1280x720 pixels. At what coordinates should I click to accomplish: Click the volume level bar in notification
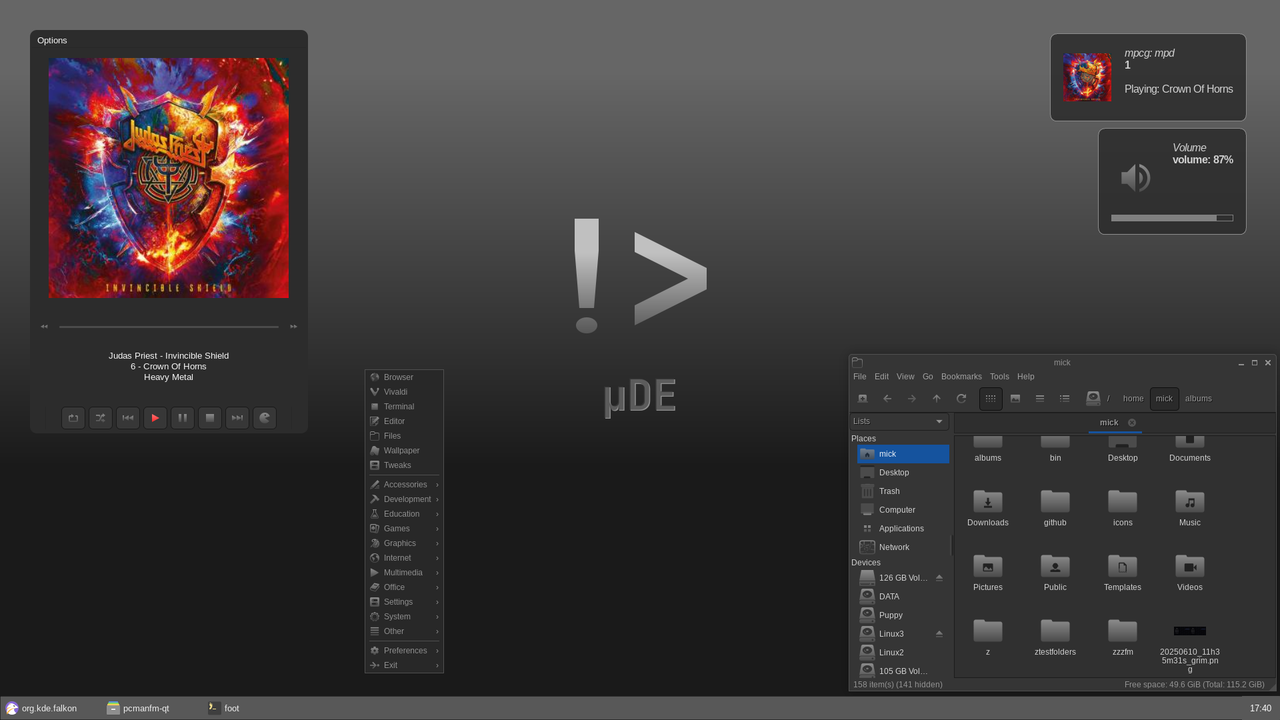click(x=1172, y=217)
